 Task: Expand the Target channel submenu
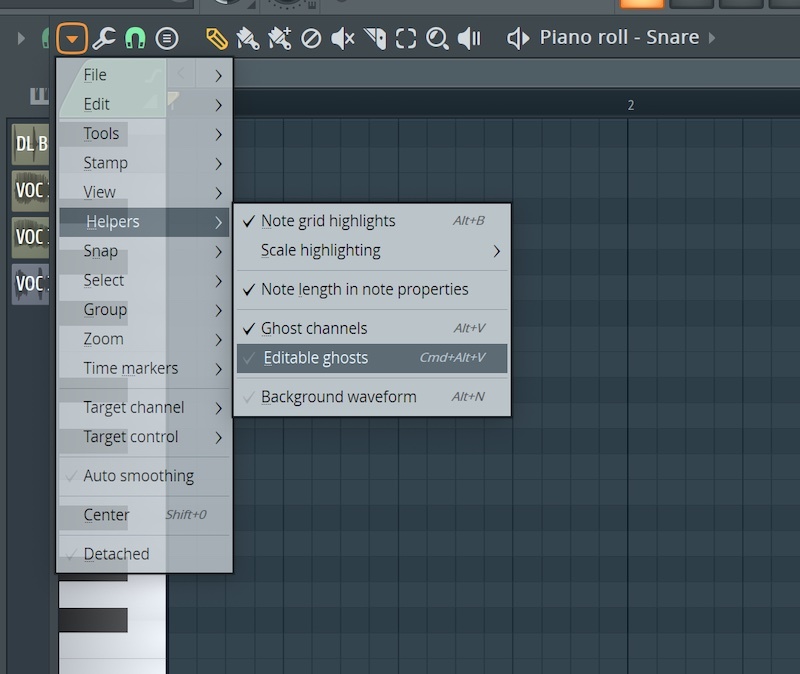(x=134, y=407)
